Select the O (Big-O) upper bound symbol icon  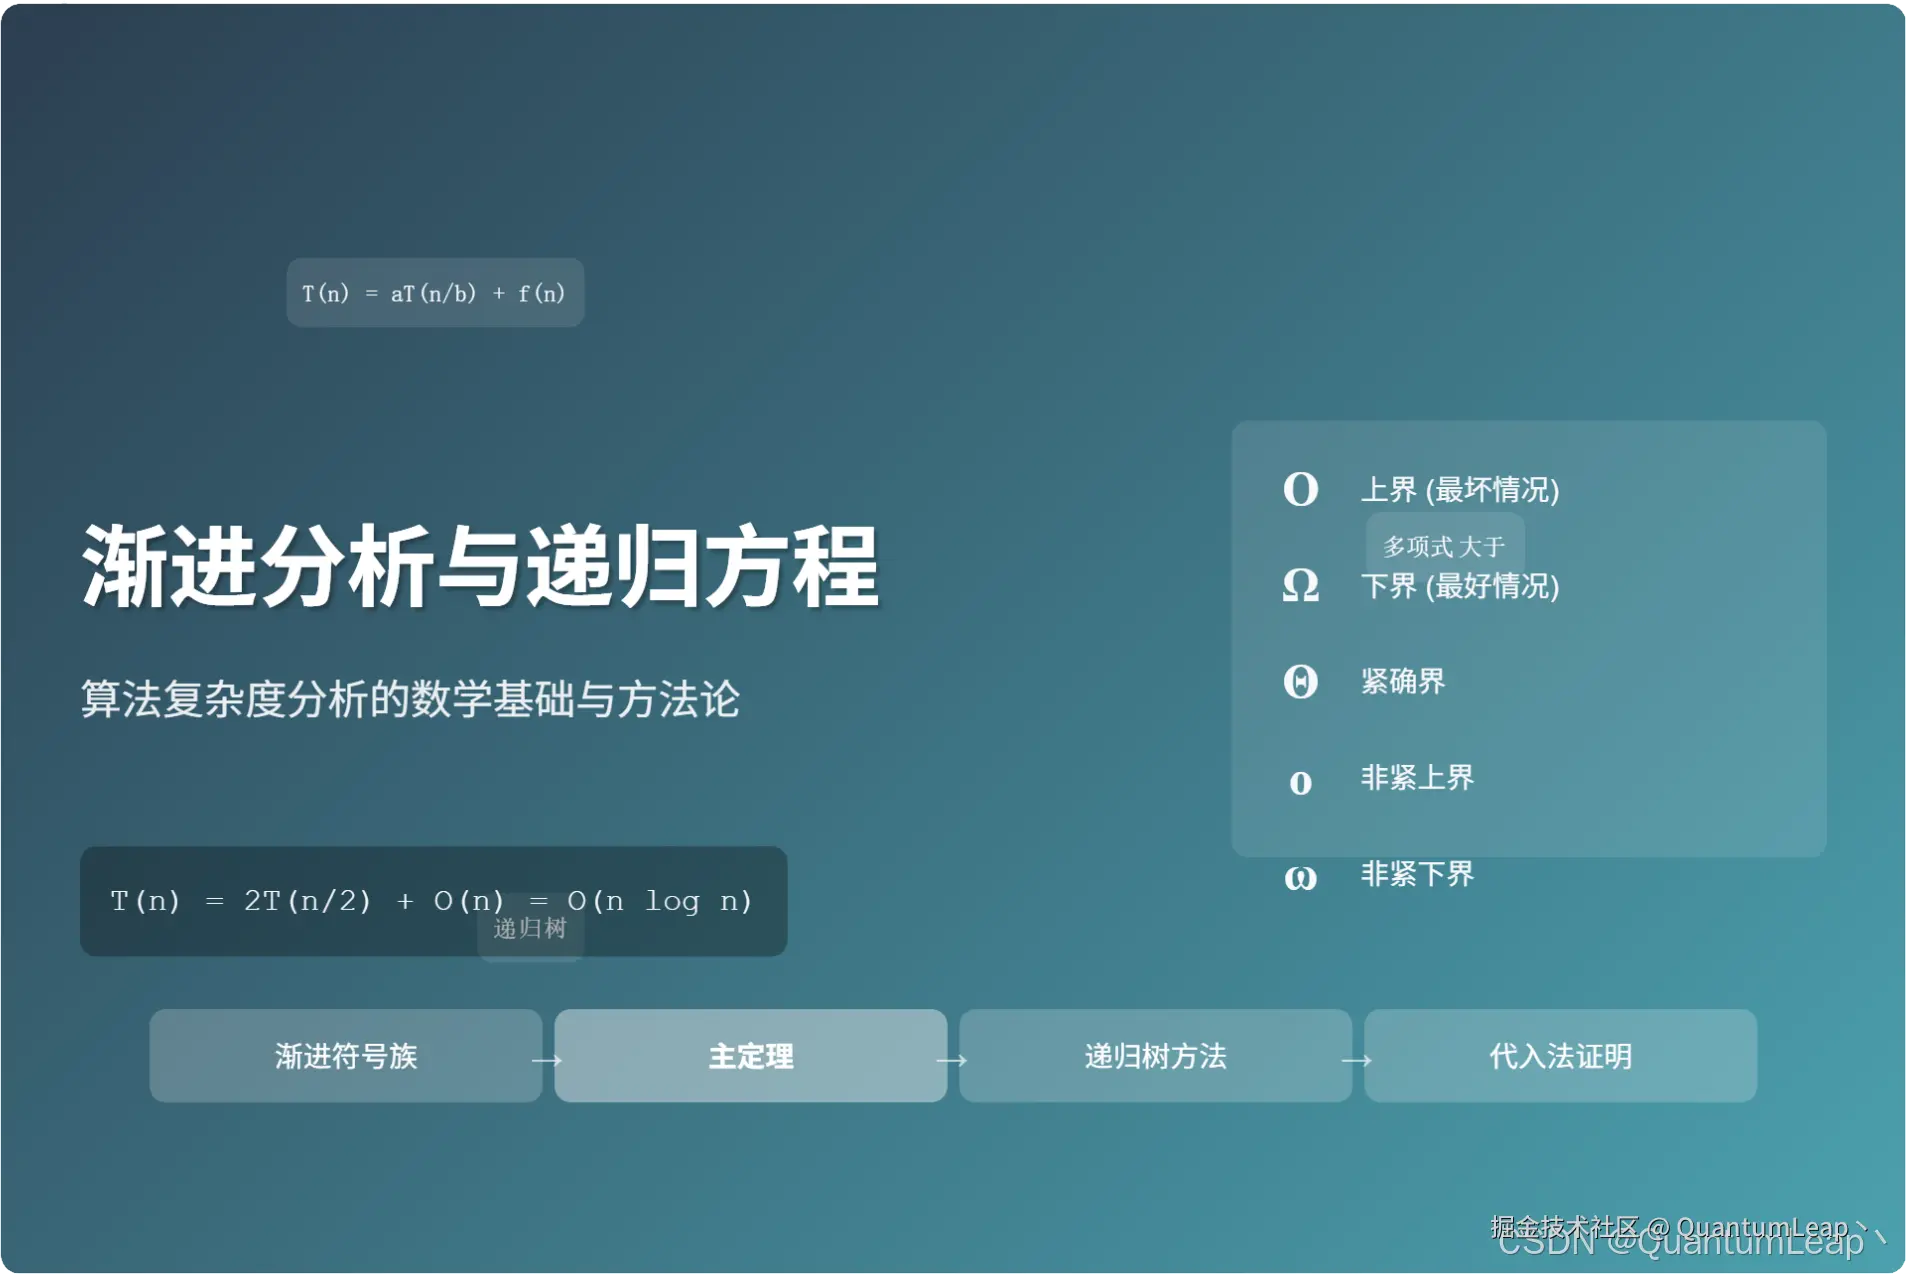[1300, 489]
